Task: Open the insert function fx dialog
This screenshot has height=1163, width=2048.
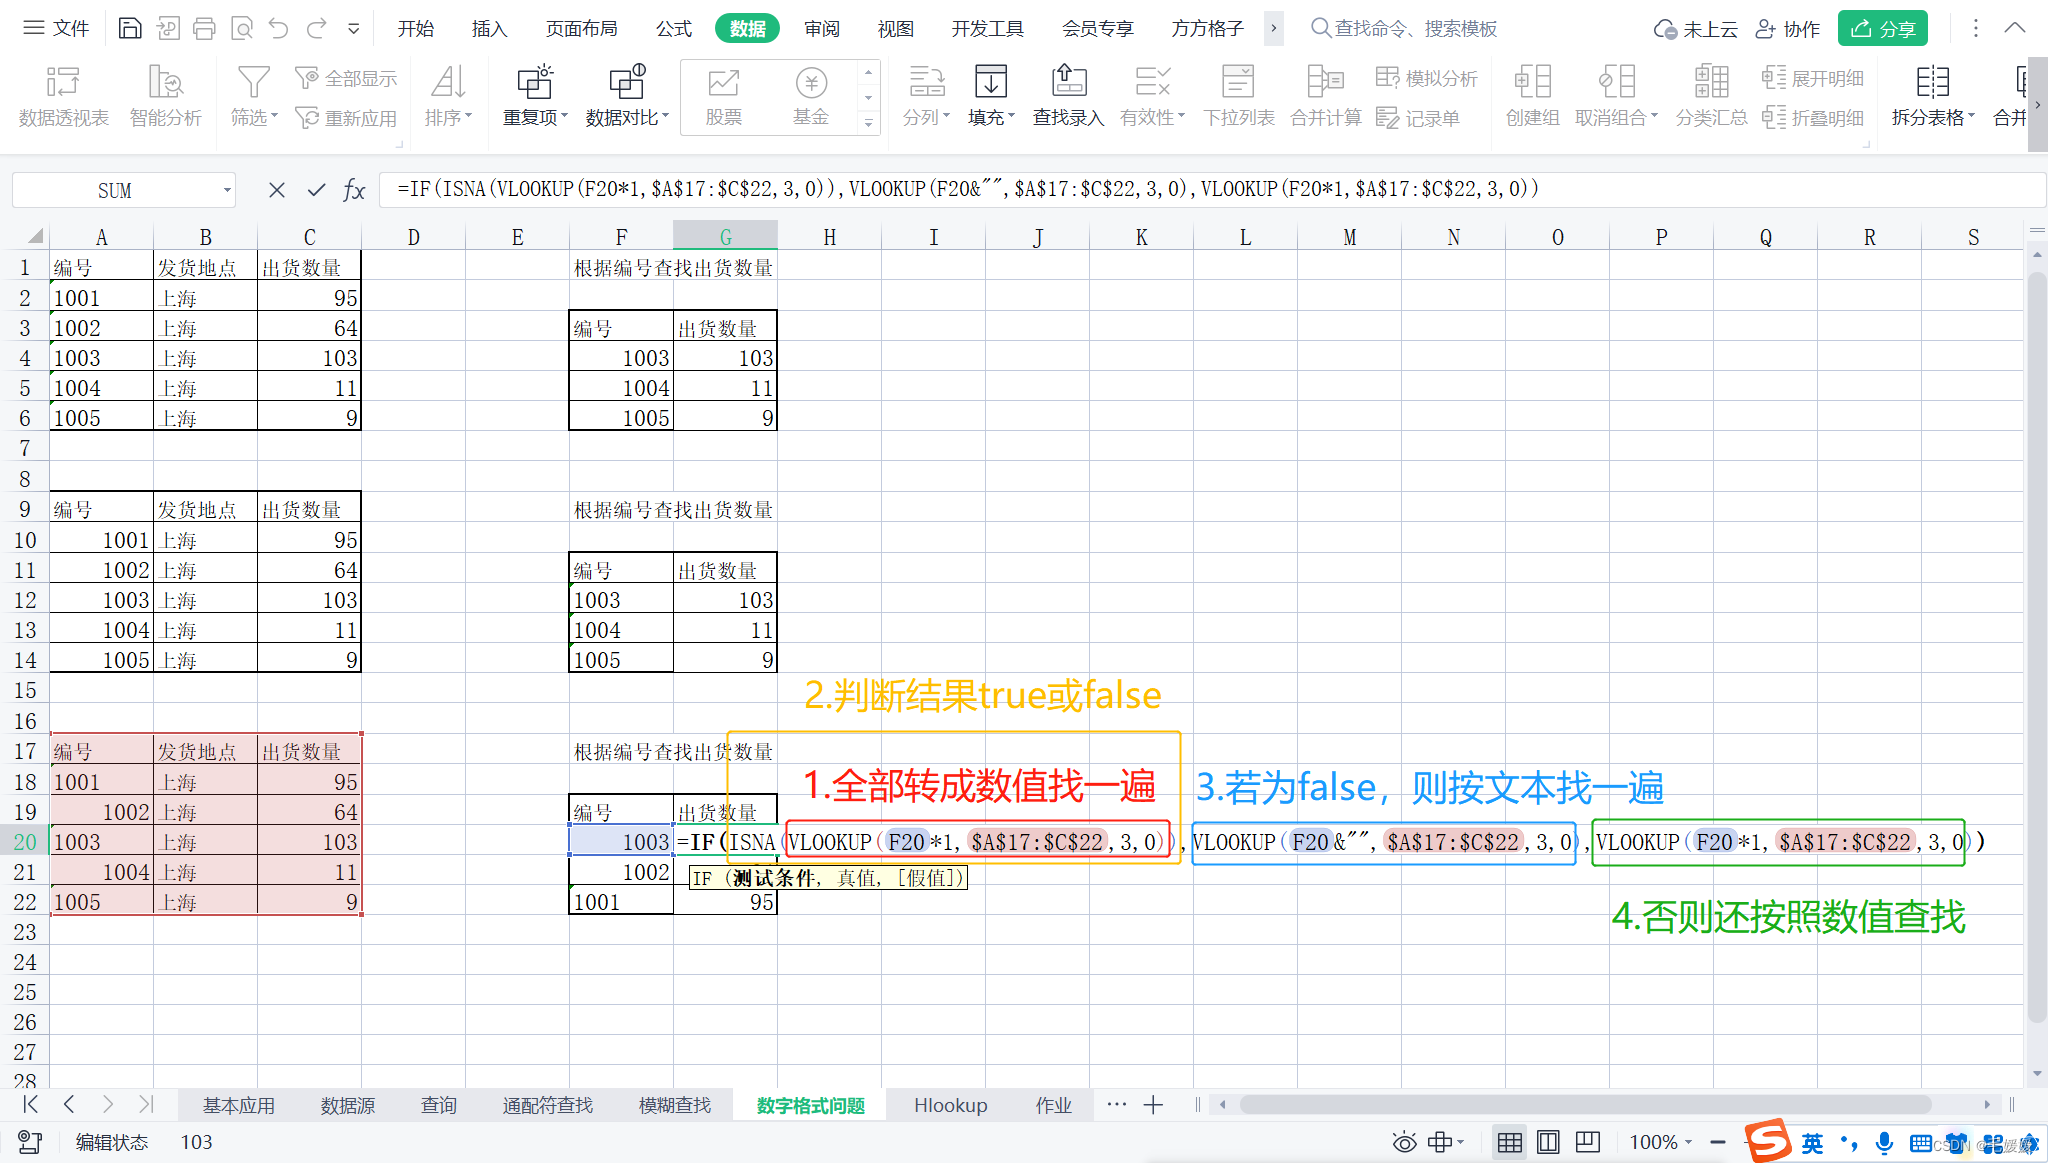Action: coord(354,190)
